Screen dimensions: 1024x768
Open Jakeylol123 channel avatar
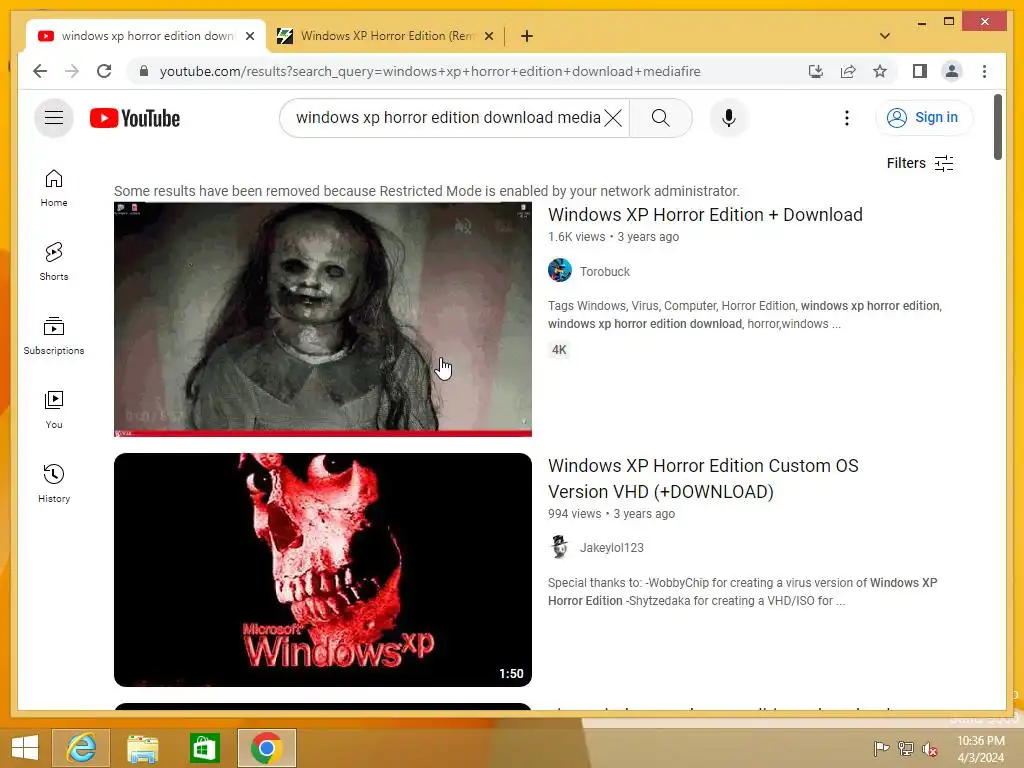(x=560, y=547)
